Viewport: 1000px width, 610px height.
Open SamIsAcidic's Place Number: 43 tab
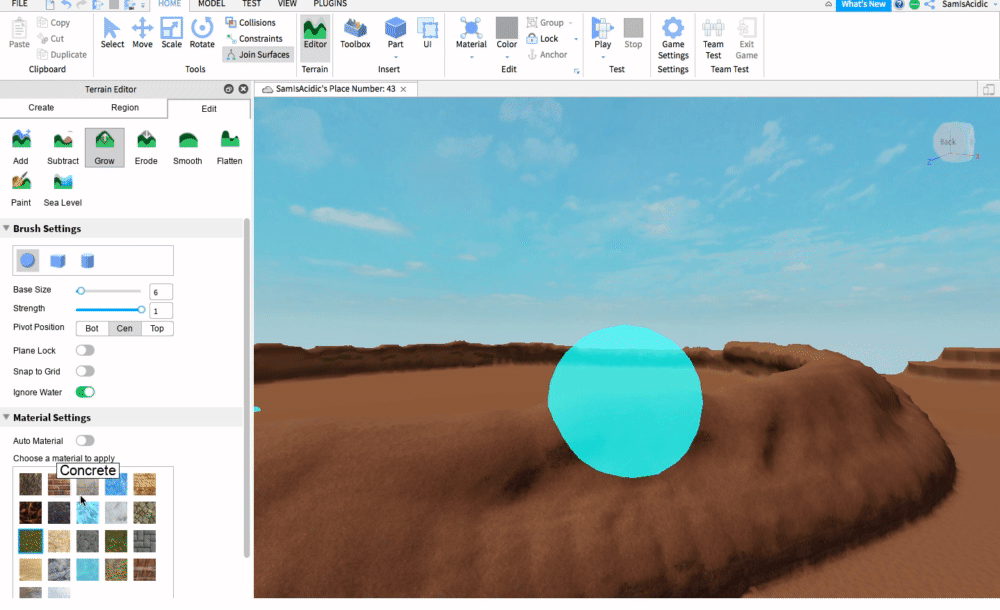pyautogui.click(x=335, y=89)
